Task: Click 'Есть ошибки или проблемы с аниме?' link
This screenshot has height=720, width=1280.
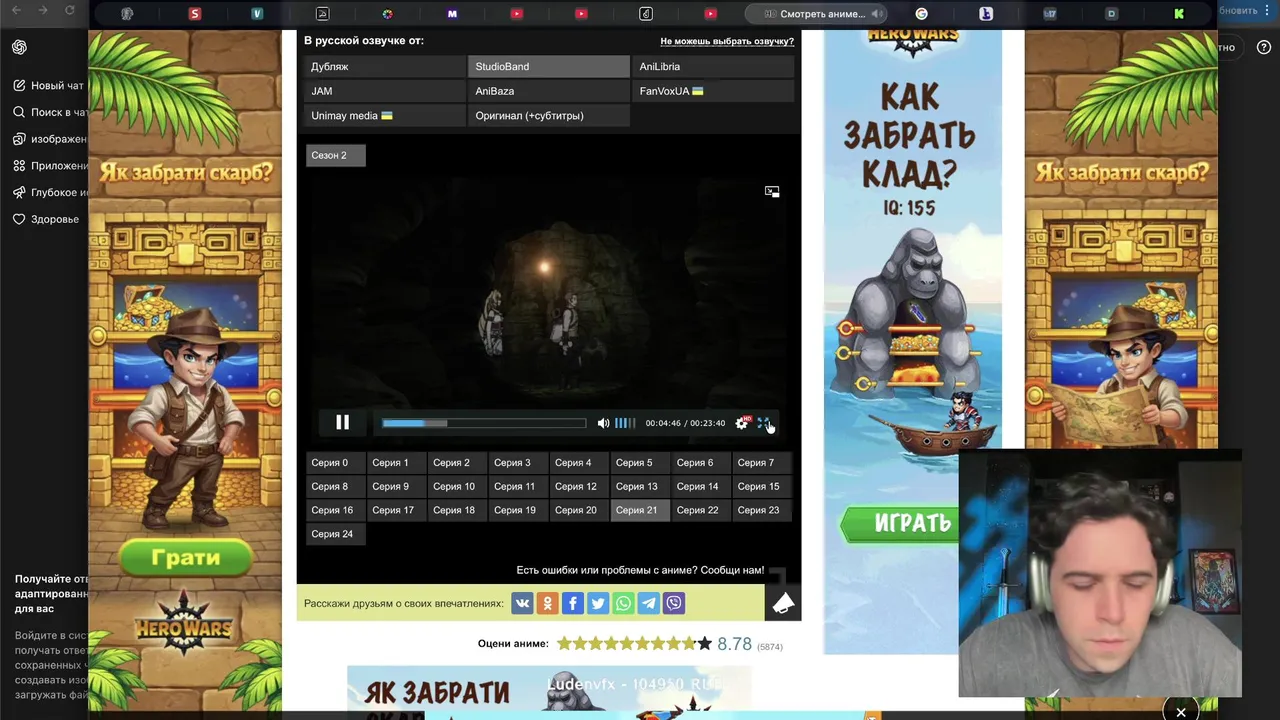Action: pyautogui.click(x=640, y=570)
